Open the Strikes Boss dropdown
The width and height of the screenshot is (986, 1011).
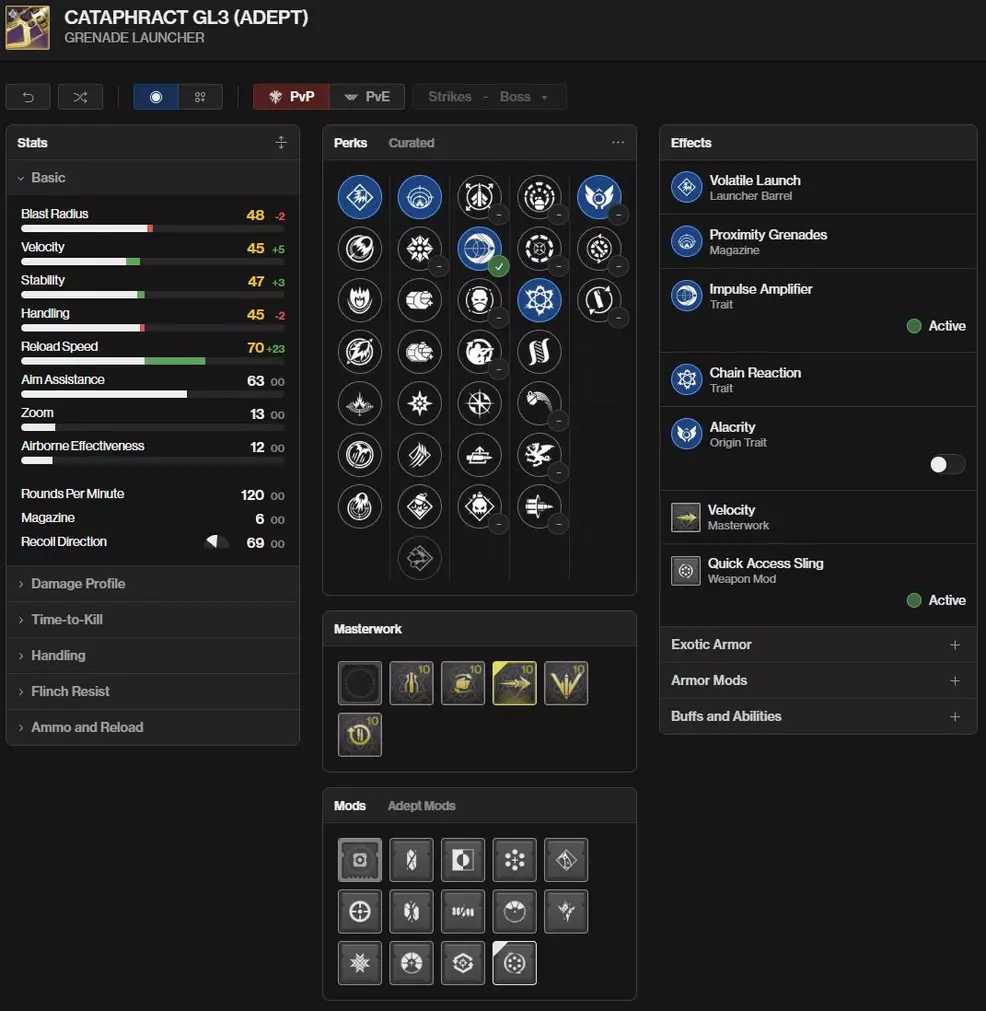(489, 97)
